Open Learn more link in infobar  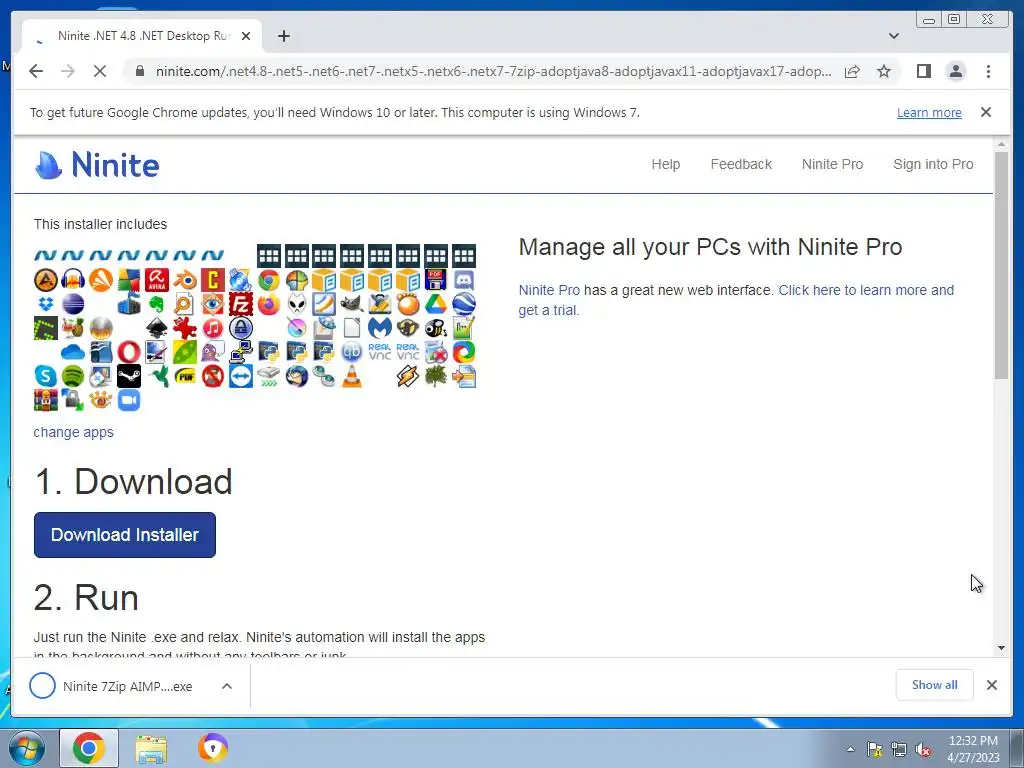point(929,112)
